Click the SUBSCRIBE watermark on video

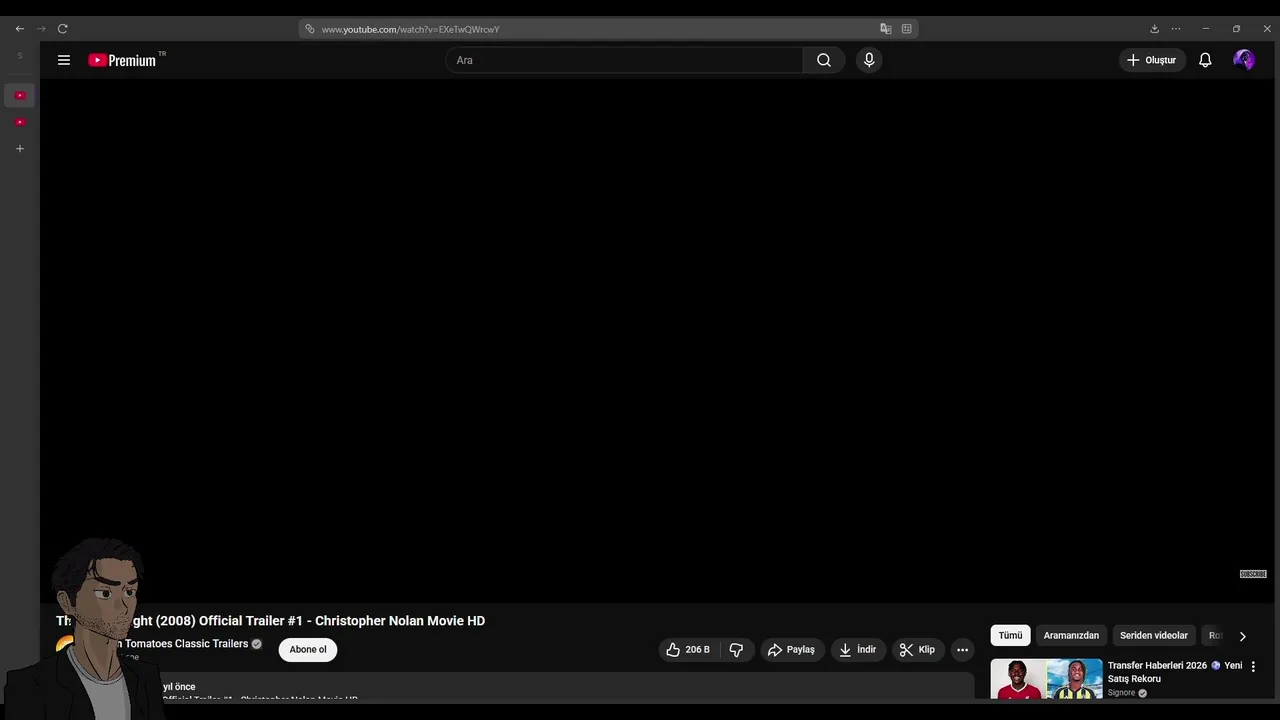1253,574
